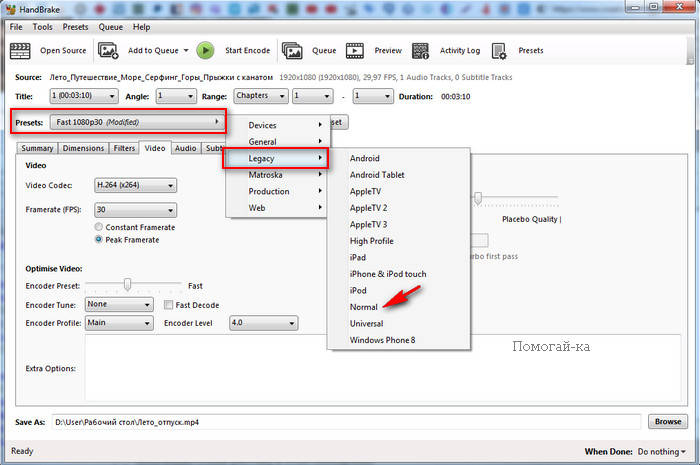Click the Queue stacked pictures icon
Viewport: 700px width, 465px height.
click(x=292, y=51)
